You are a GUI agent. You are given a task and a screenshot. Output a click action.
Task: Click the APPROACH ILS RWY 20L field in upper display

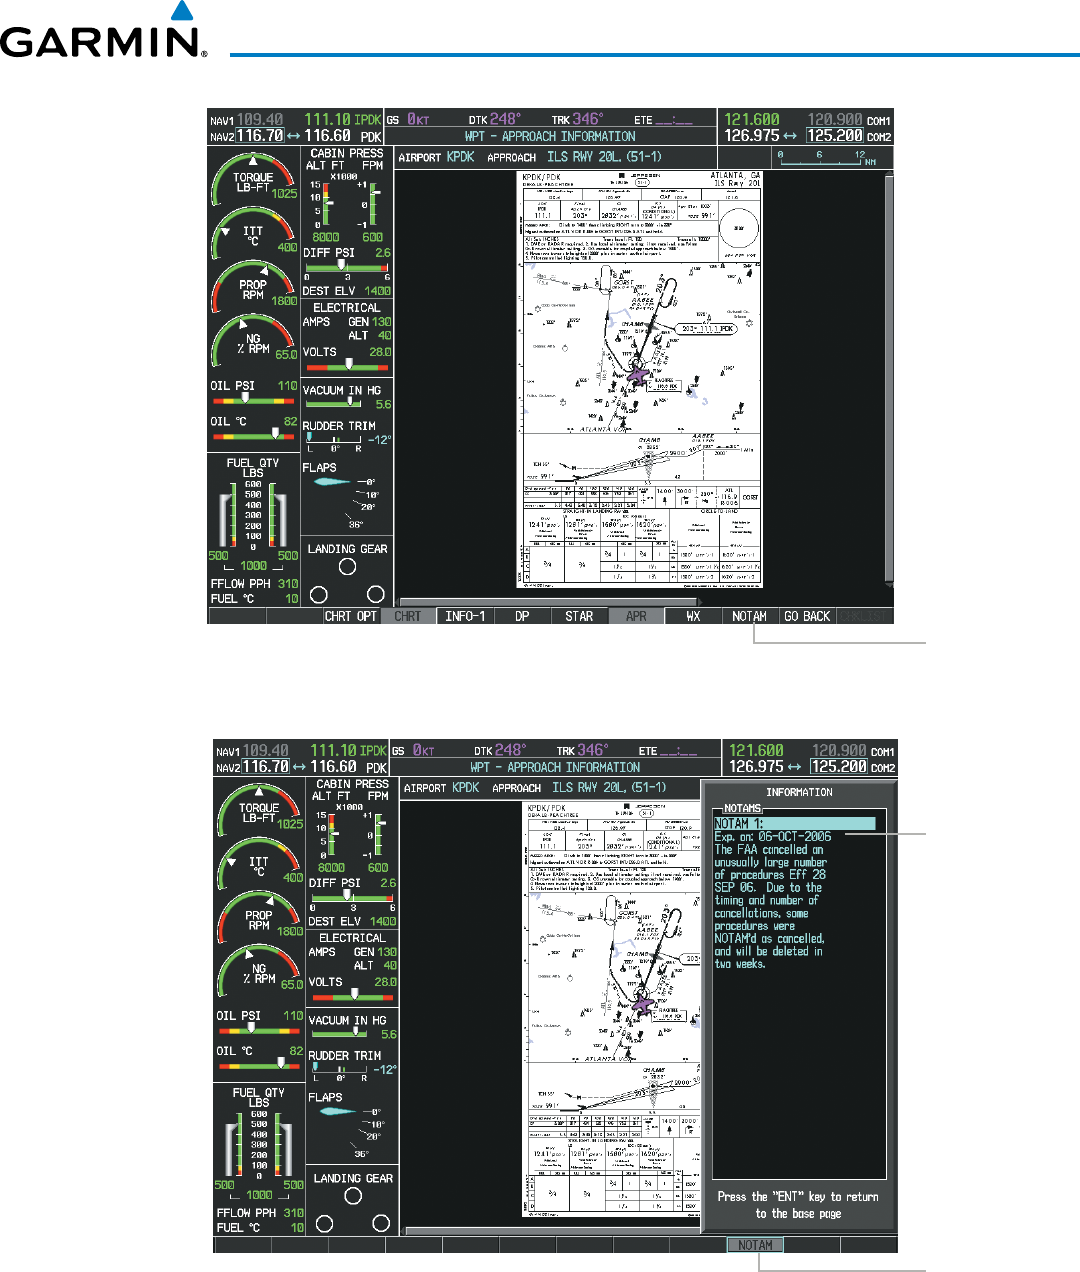click(x=574, y=157)
